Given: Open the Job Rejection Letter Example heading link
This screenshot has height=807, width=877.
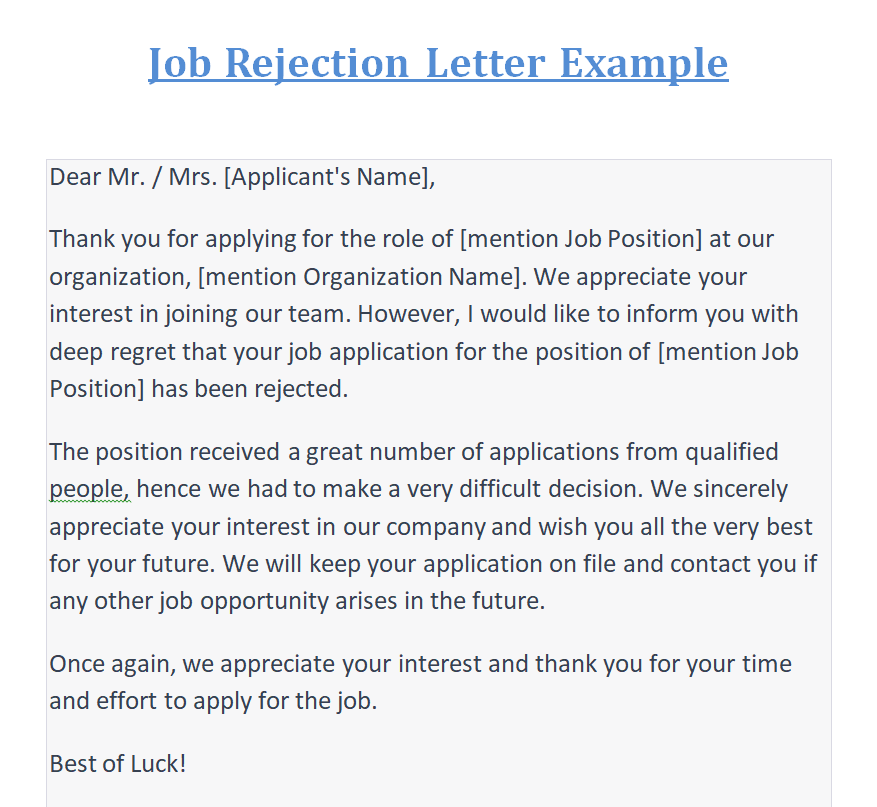Looking at the screenshot, I should click(438, 63).
